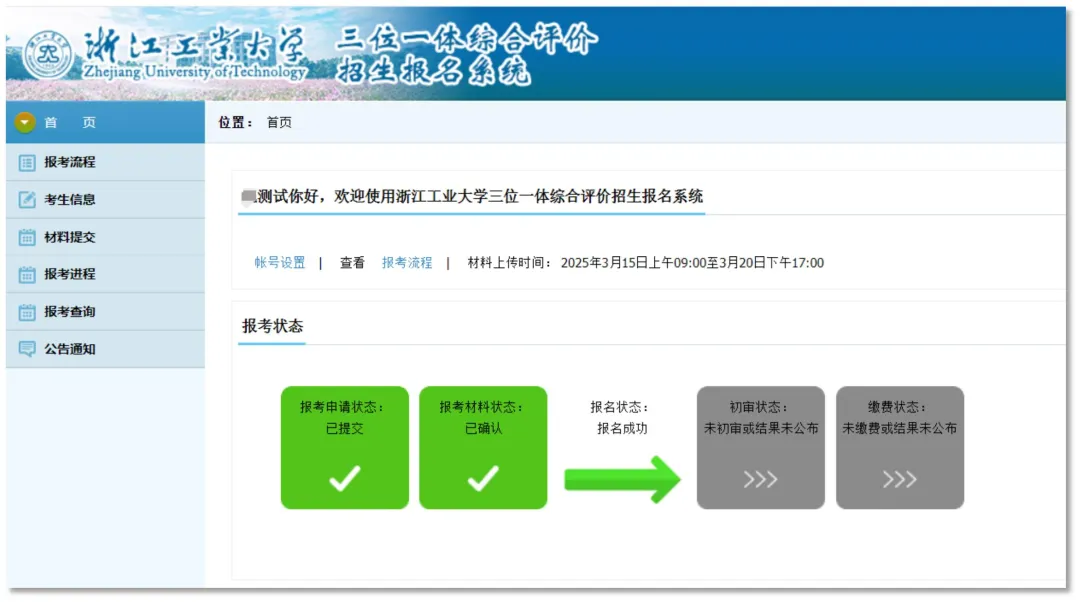Click the 查看 text
The image size is (1080, 602).
(352, 262)
